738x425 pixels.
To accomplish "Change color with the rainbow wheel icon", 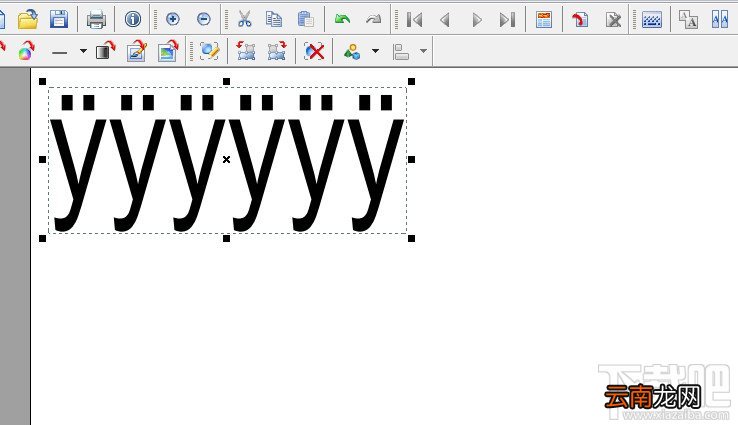I will (26, 50).
